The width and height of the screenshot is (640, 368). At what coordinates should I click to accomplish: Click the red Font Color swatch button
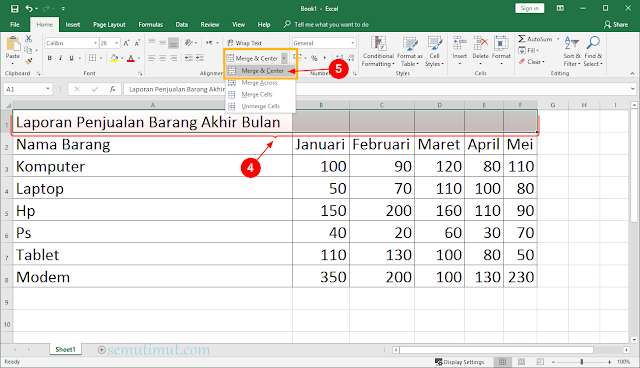point(131,58)
